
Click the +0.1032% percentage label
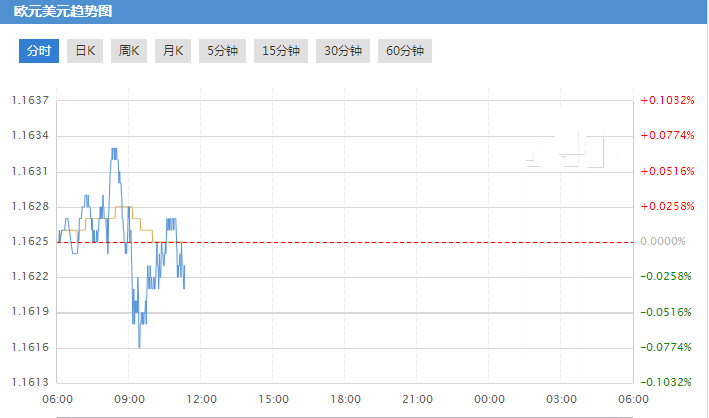coord(666,100)
